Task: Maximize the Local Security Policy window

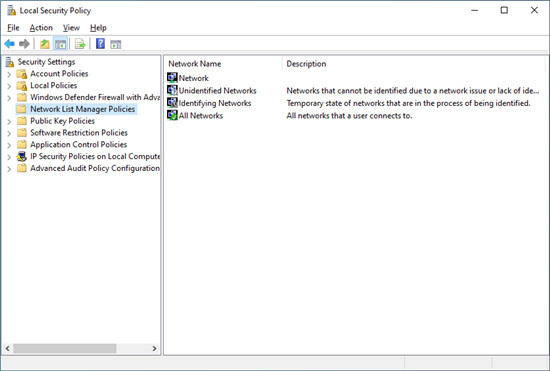Action: 504,11
